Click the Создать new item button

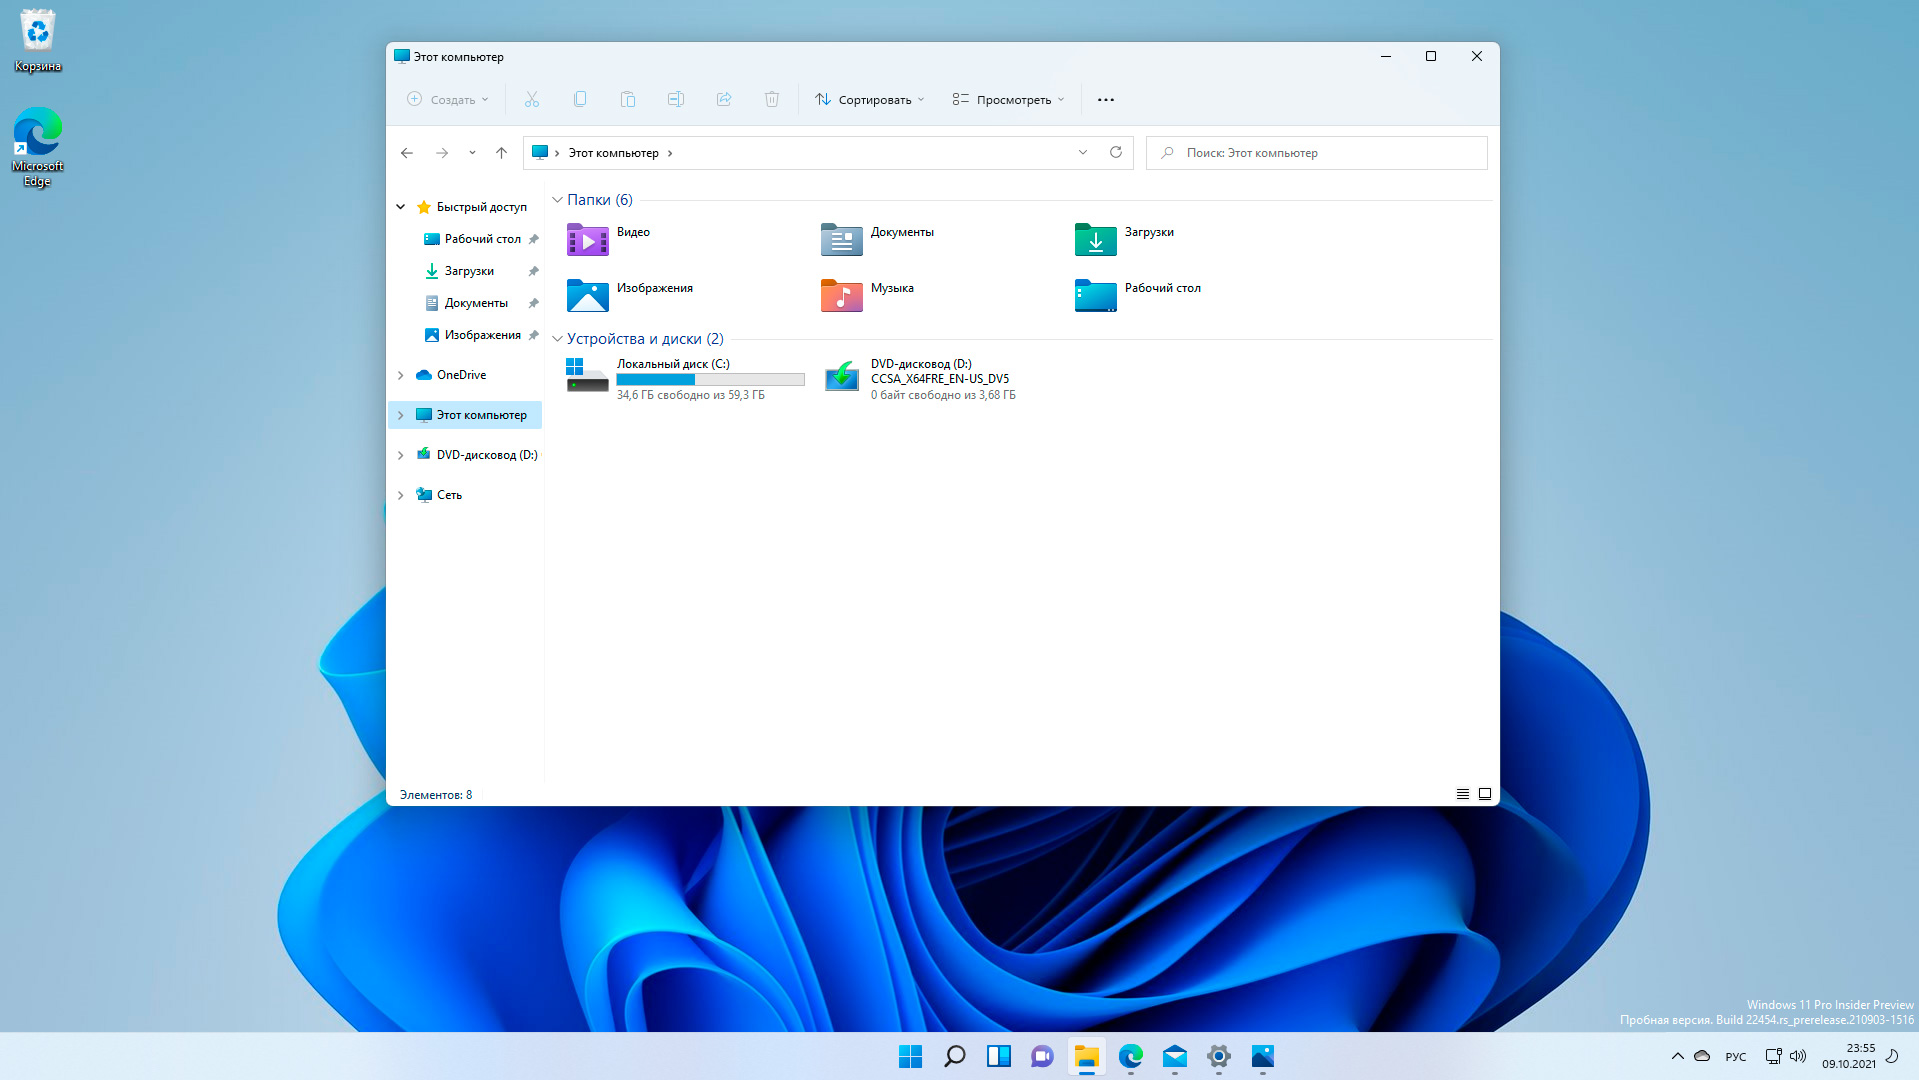(448, 99)
